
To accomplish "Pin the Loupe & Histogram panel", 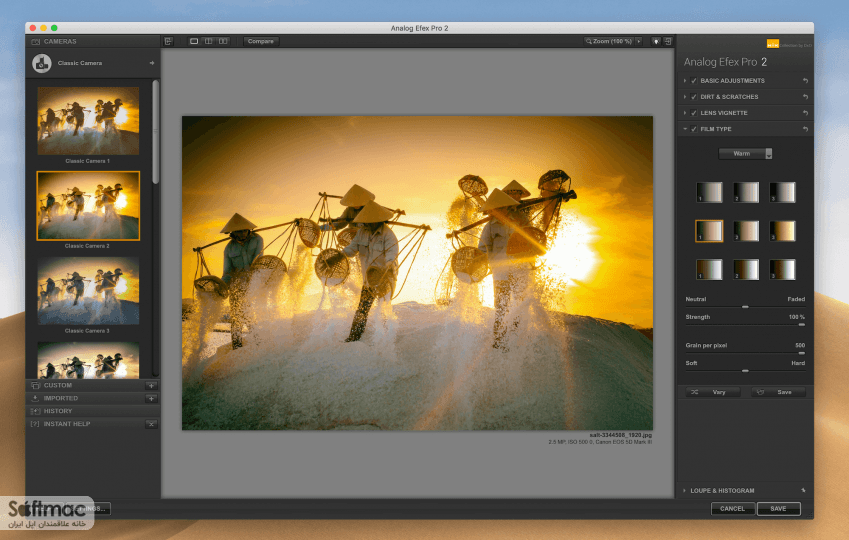I will 804,491.
